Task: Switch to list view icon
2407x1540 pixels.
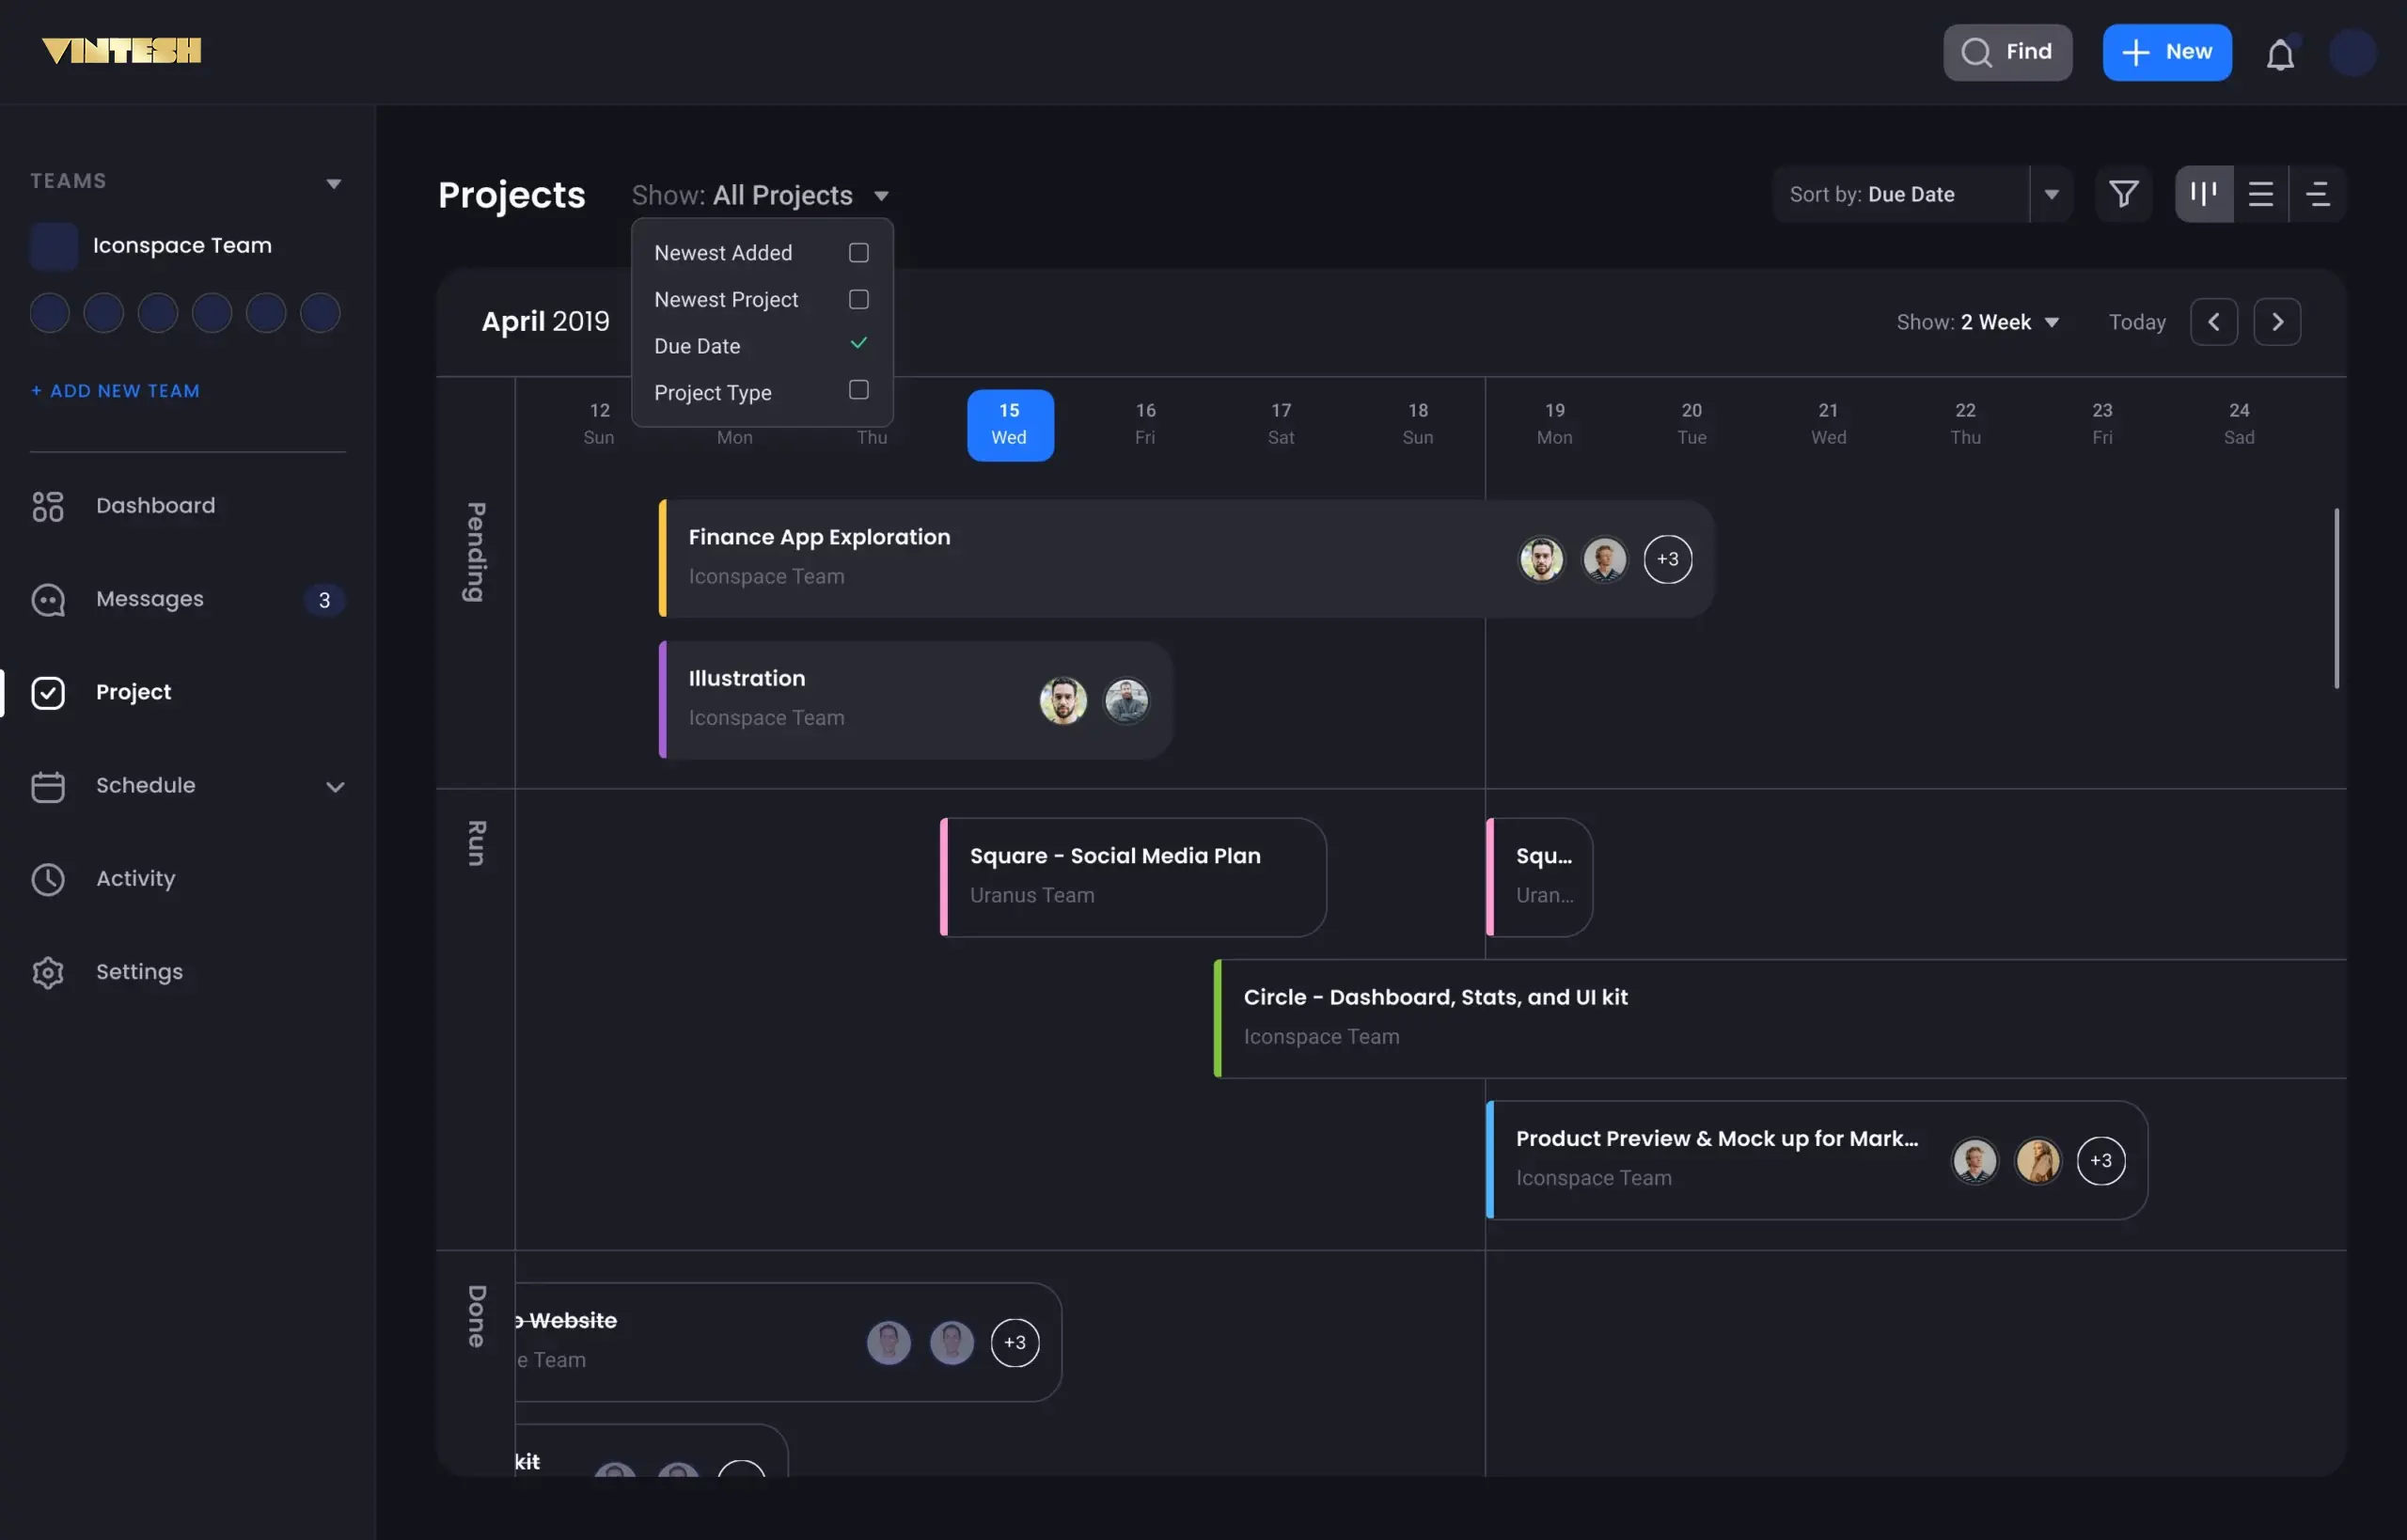Action: 2260,194
